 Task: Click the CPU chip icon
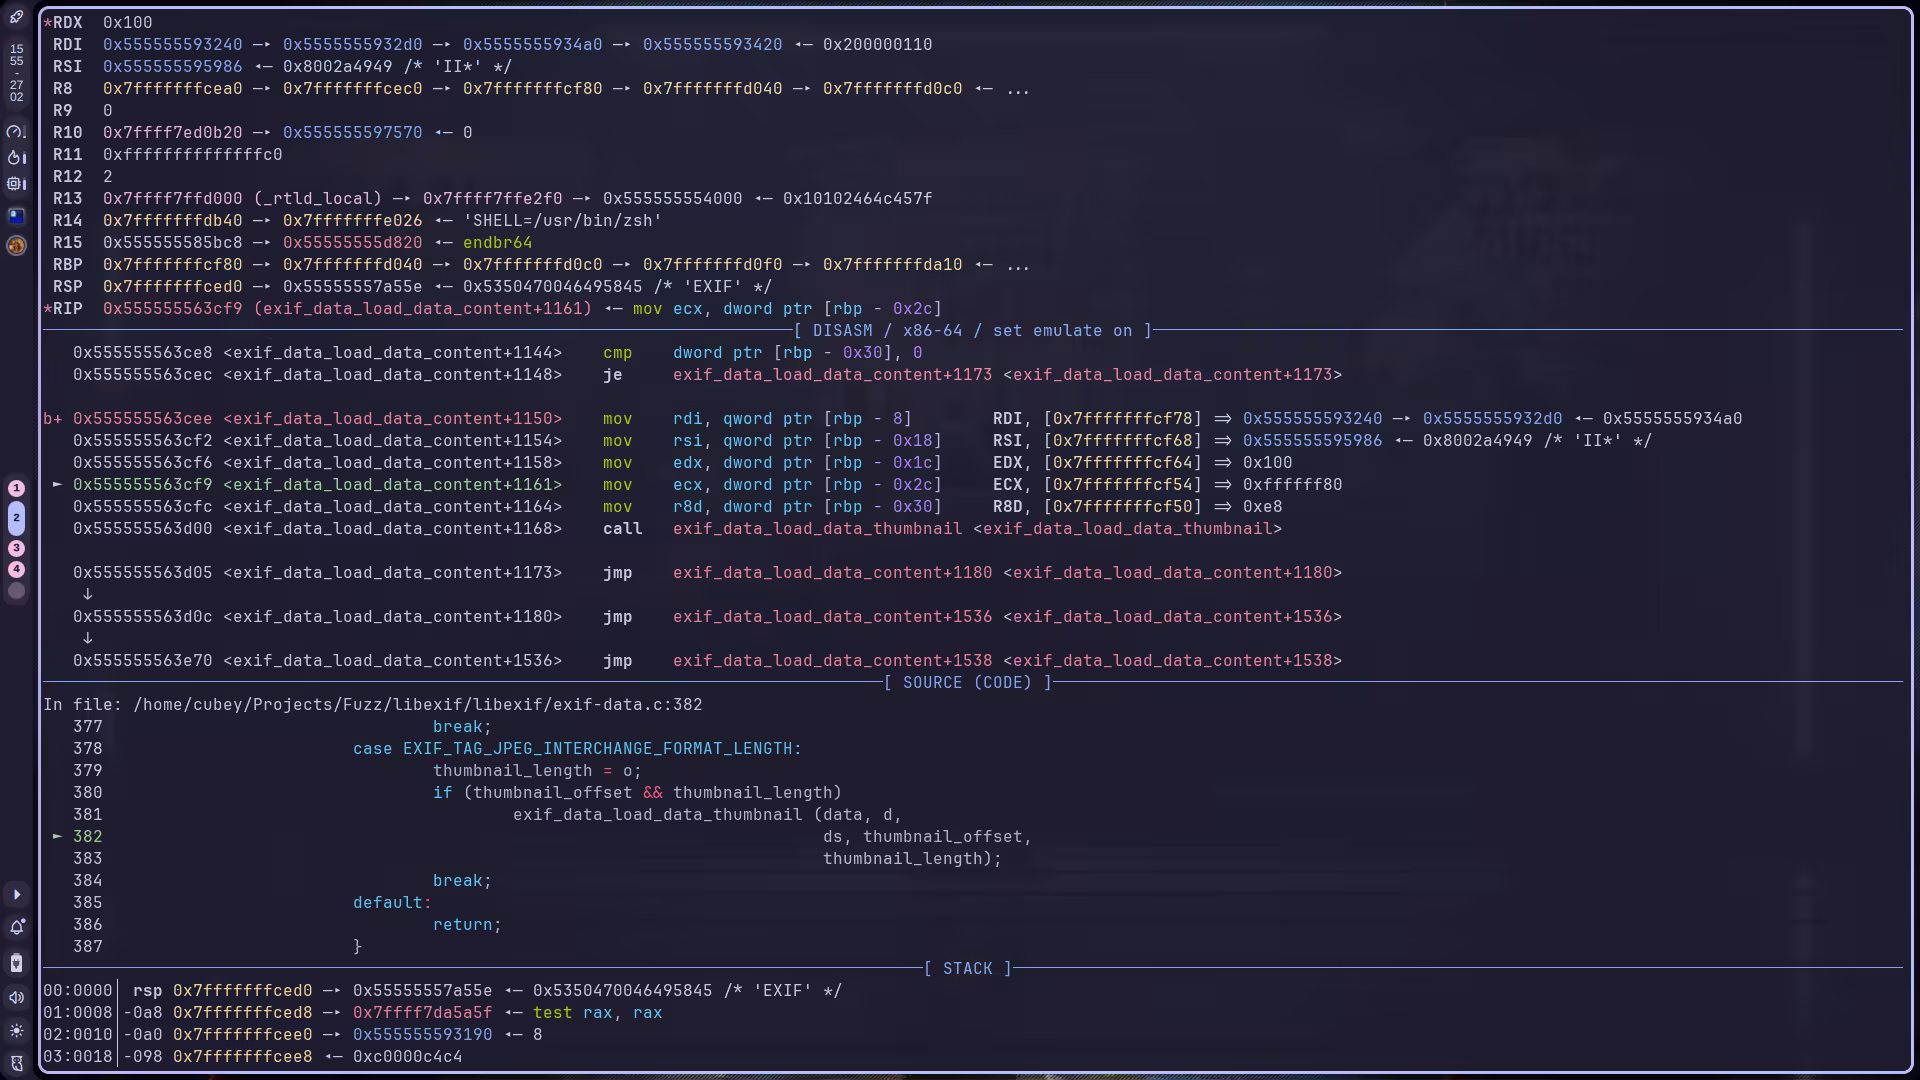[x=15, y=184]
